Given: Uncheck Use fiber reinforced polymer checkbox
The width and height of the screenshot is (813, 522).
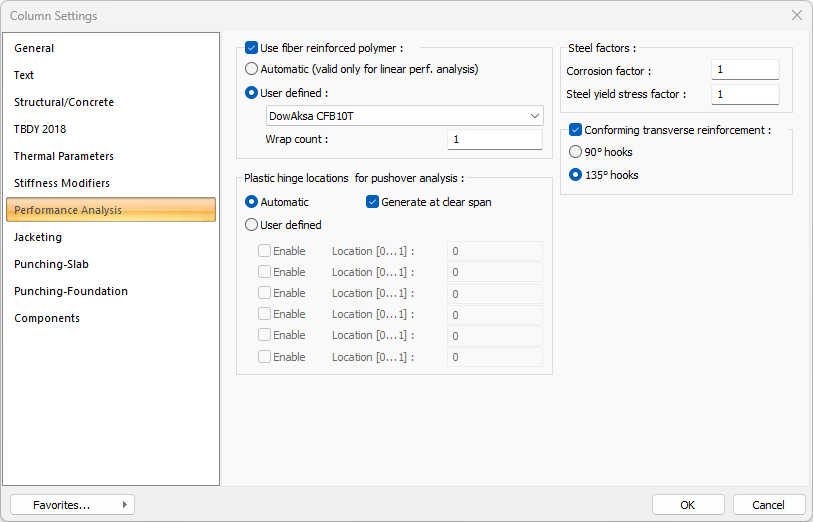Looking at the screenshot, I should [252, 48].
